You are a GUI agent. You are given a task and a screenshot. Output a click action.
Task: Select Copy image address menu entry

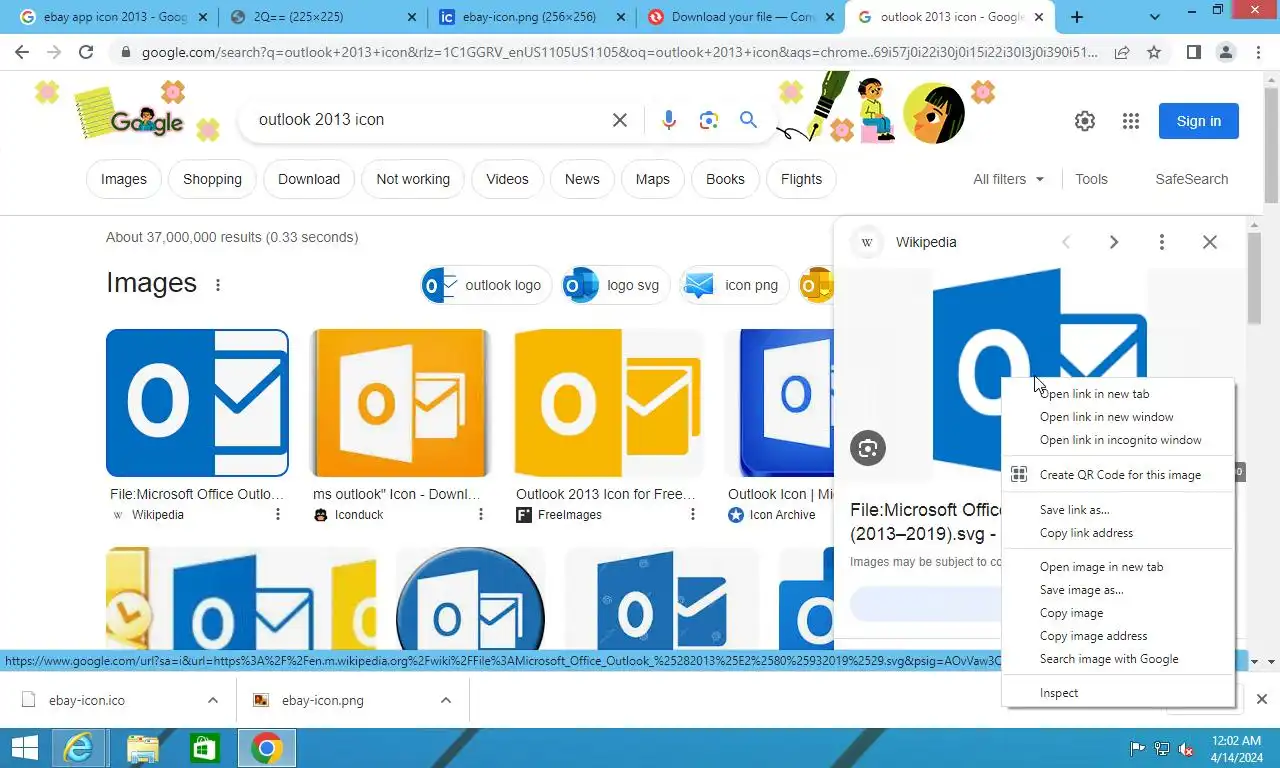1118,636
